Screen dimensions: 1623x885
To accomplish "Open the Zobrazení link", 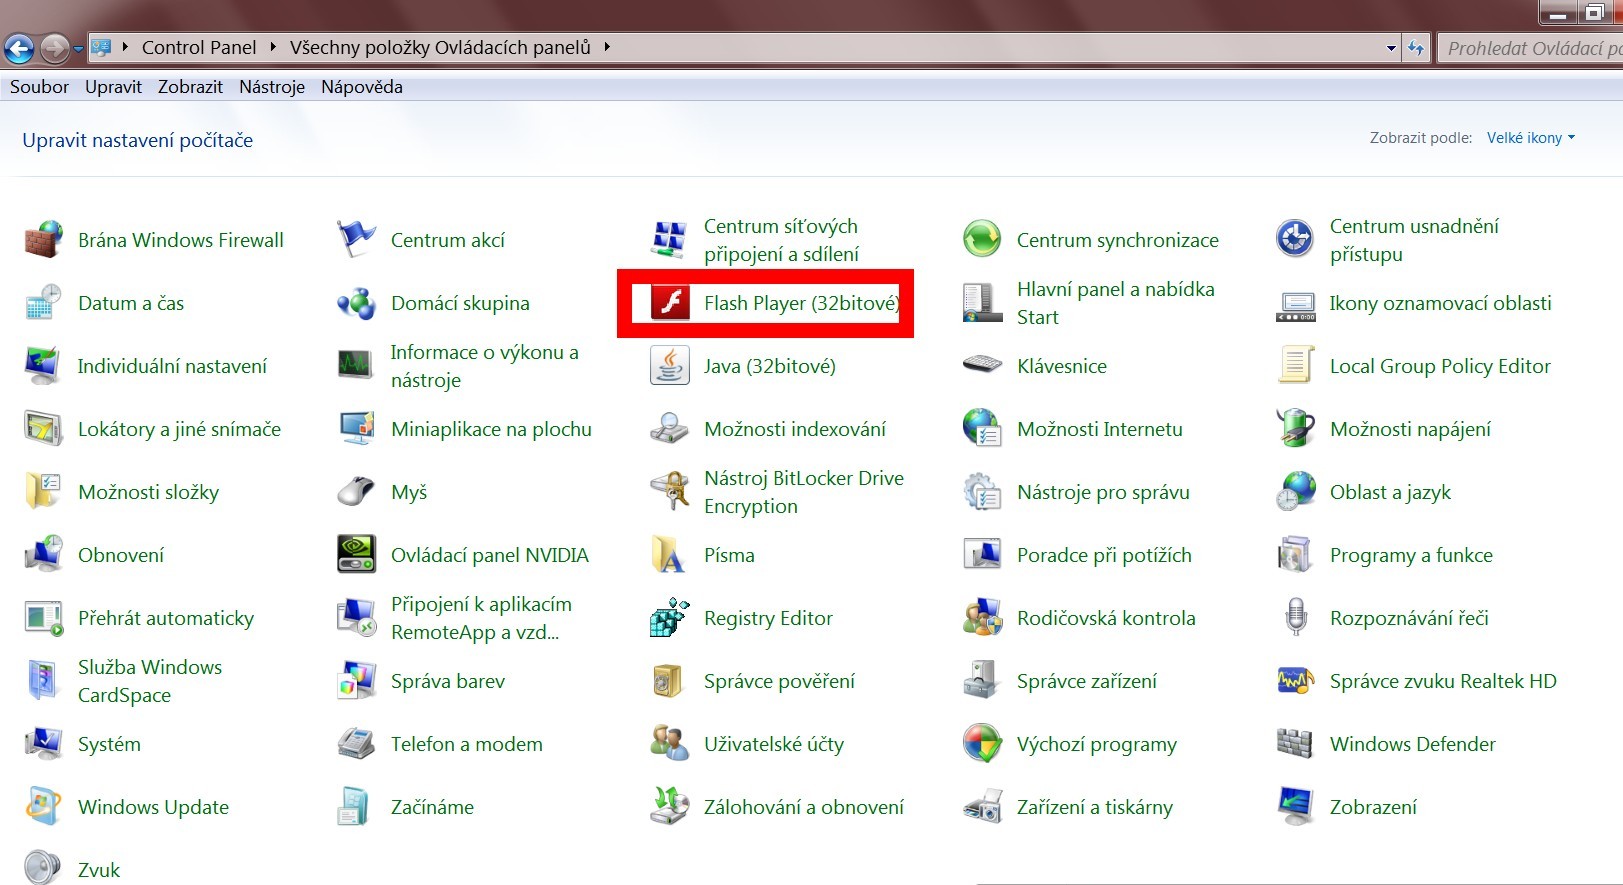I will (x=1373, y=807).
